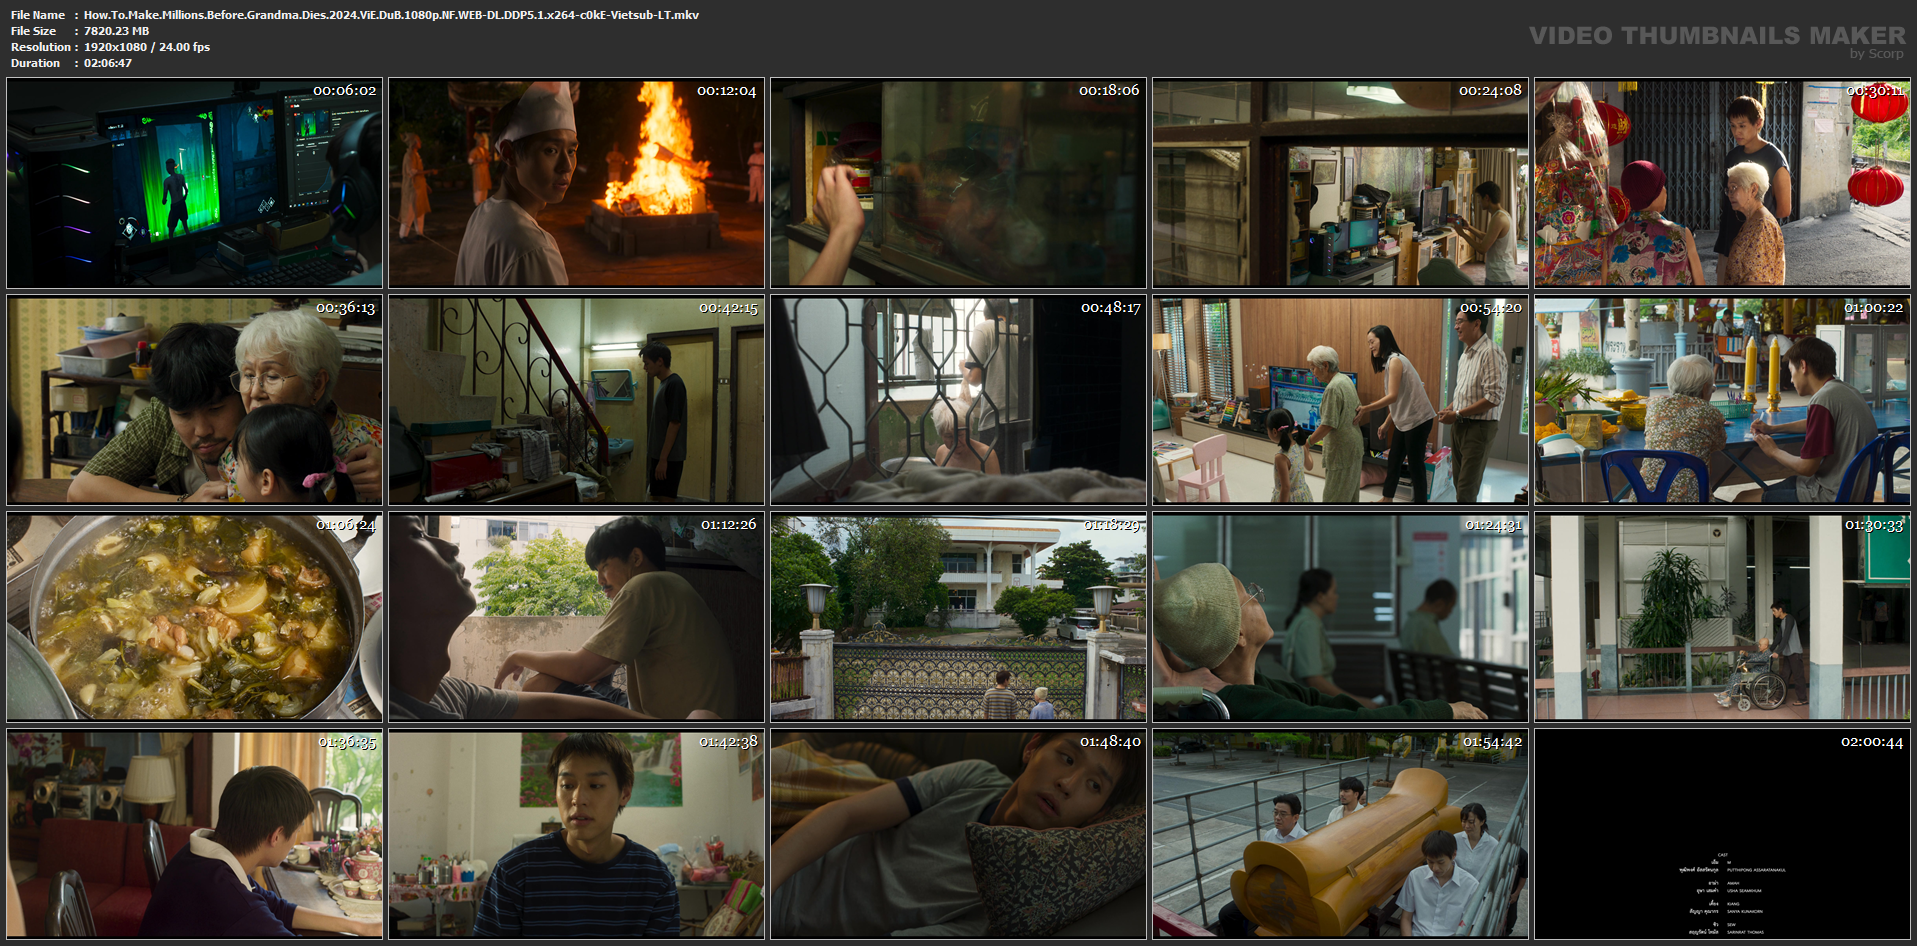This screenshot has height=946, width=1917.
Task: Click timestamp 00:36:13
Action: click(346, 308)
